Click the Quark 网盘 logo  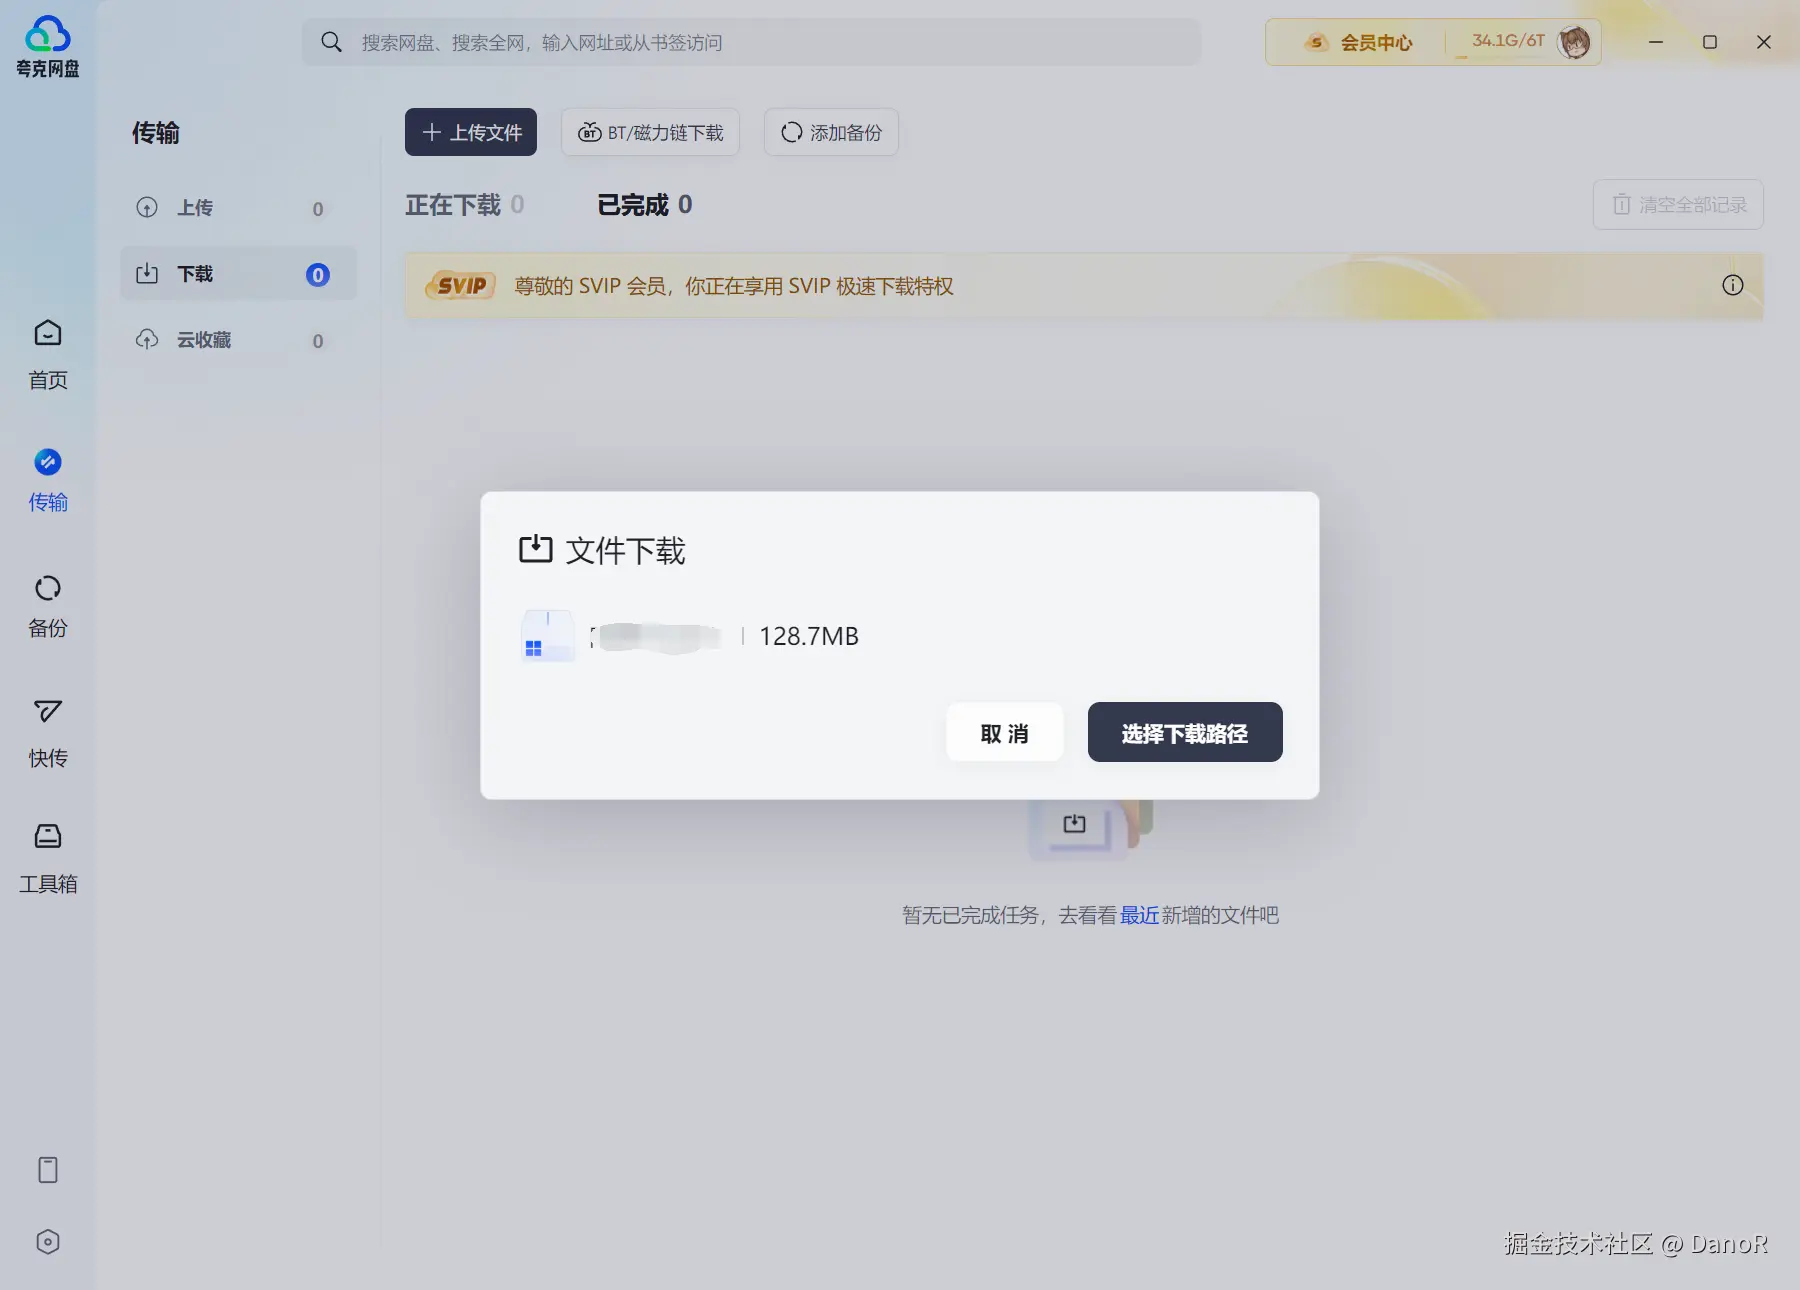pyautogui.click(x=46, y=44)
